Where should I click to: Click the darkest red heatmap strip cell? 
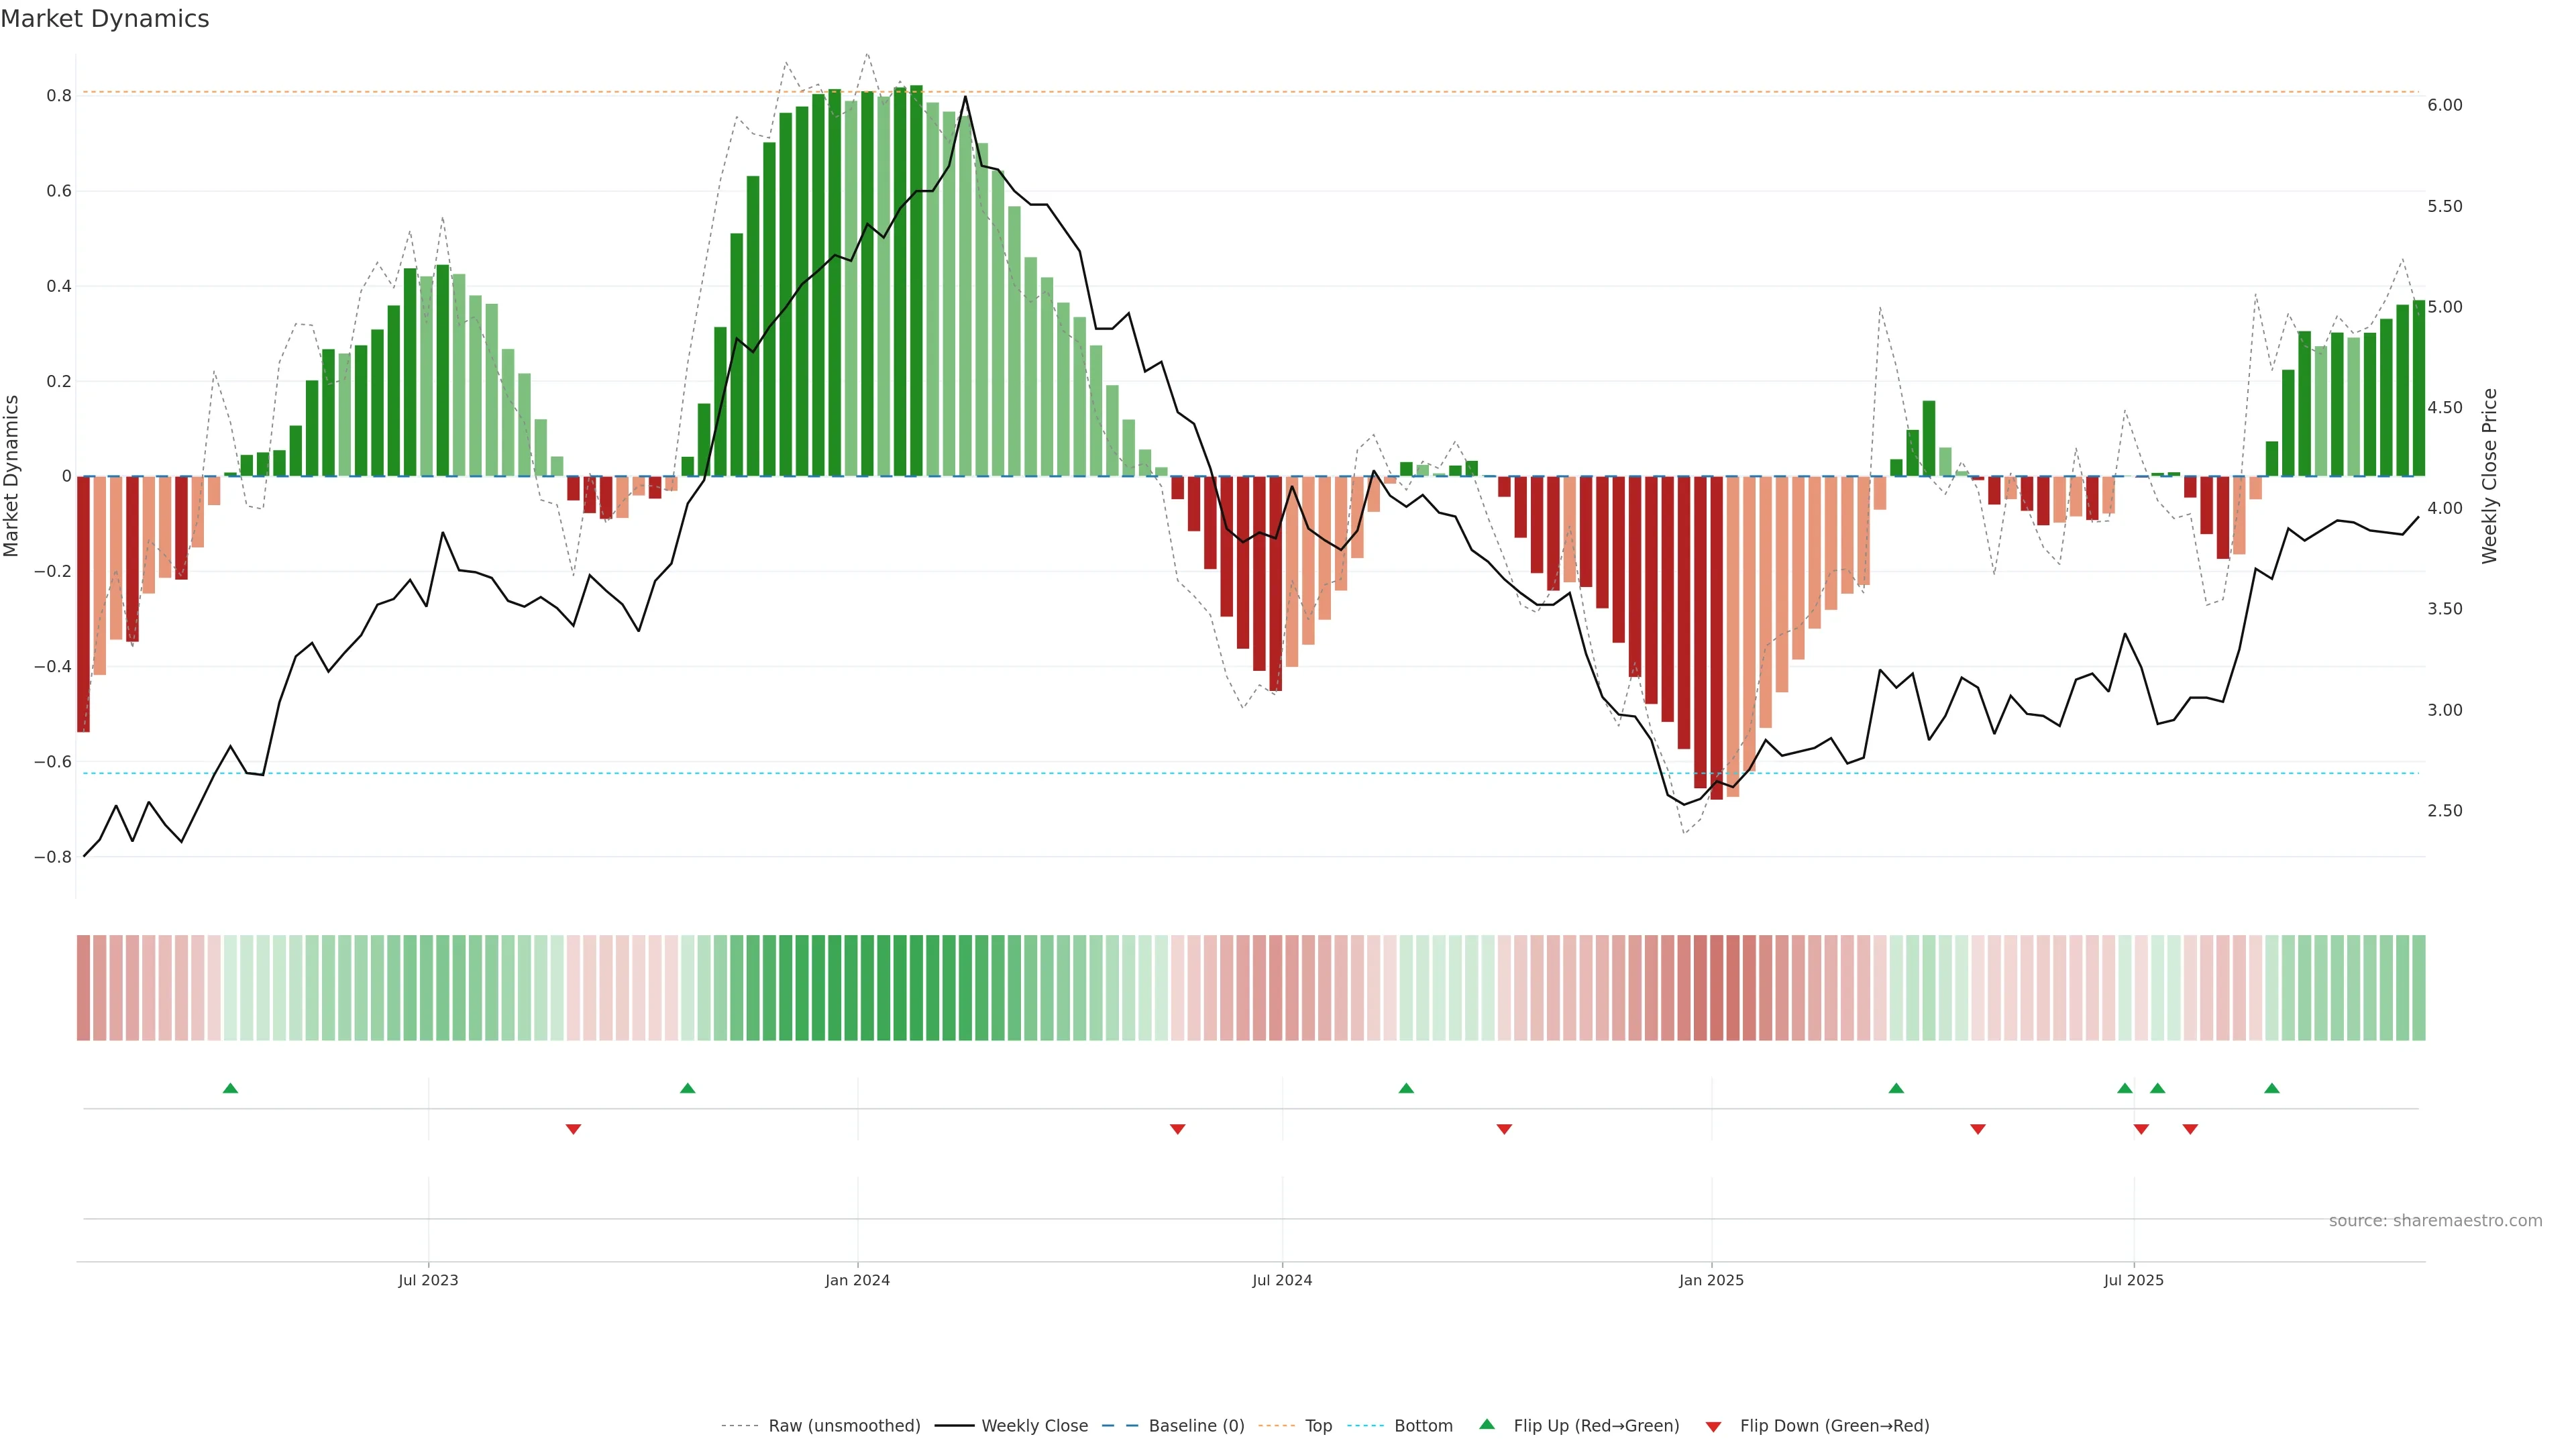(x=1716, y=988)
